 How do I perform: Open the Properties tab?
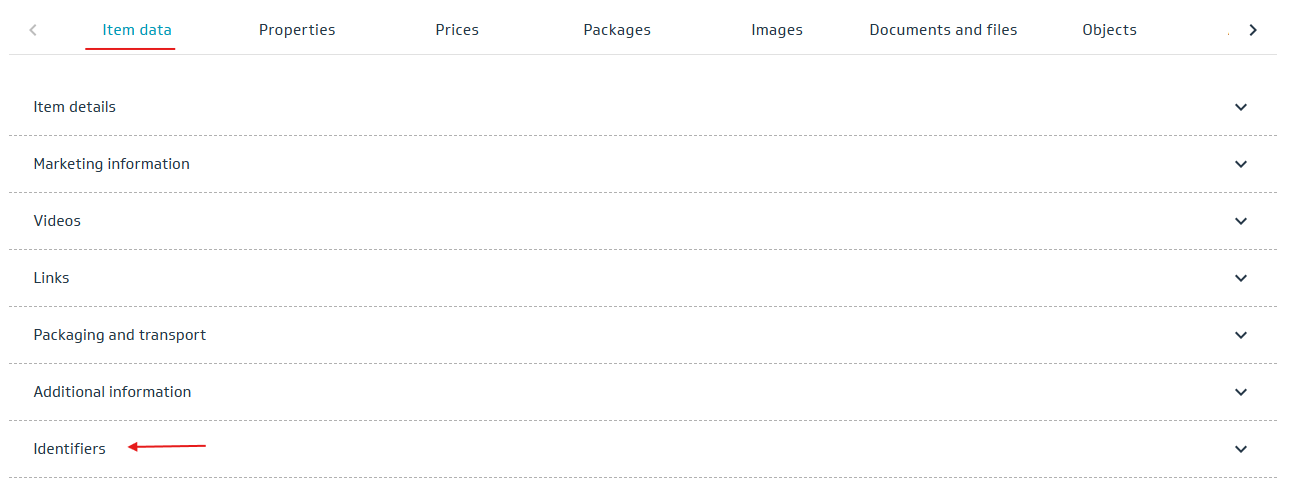(297, 30)
